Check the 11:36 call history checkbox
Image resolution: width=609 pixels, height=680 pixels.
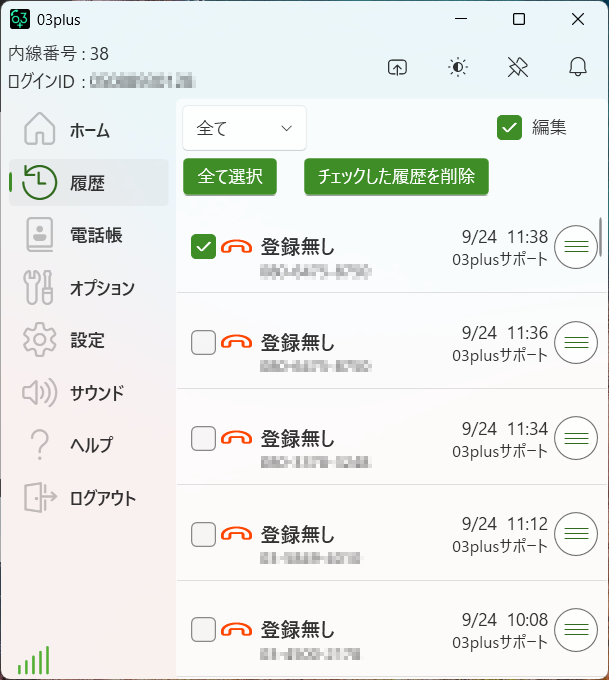tap(203, 342)
